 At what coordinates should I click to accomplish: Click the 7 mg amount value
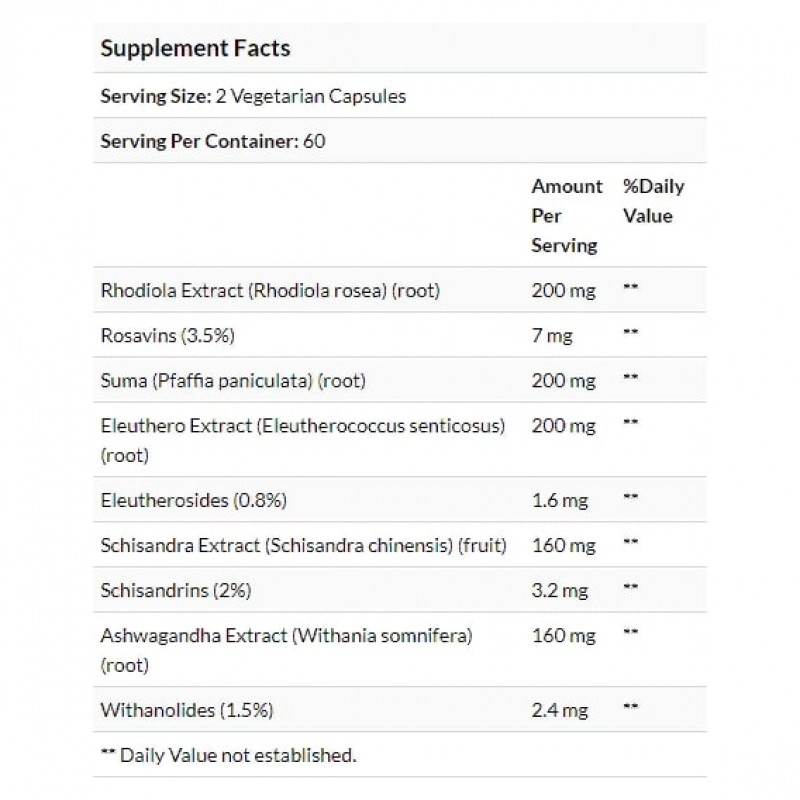pyautogui.click(x=552, y=336)
